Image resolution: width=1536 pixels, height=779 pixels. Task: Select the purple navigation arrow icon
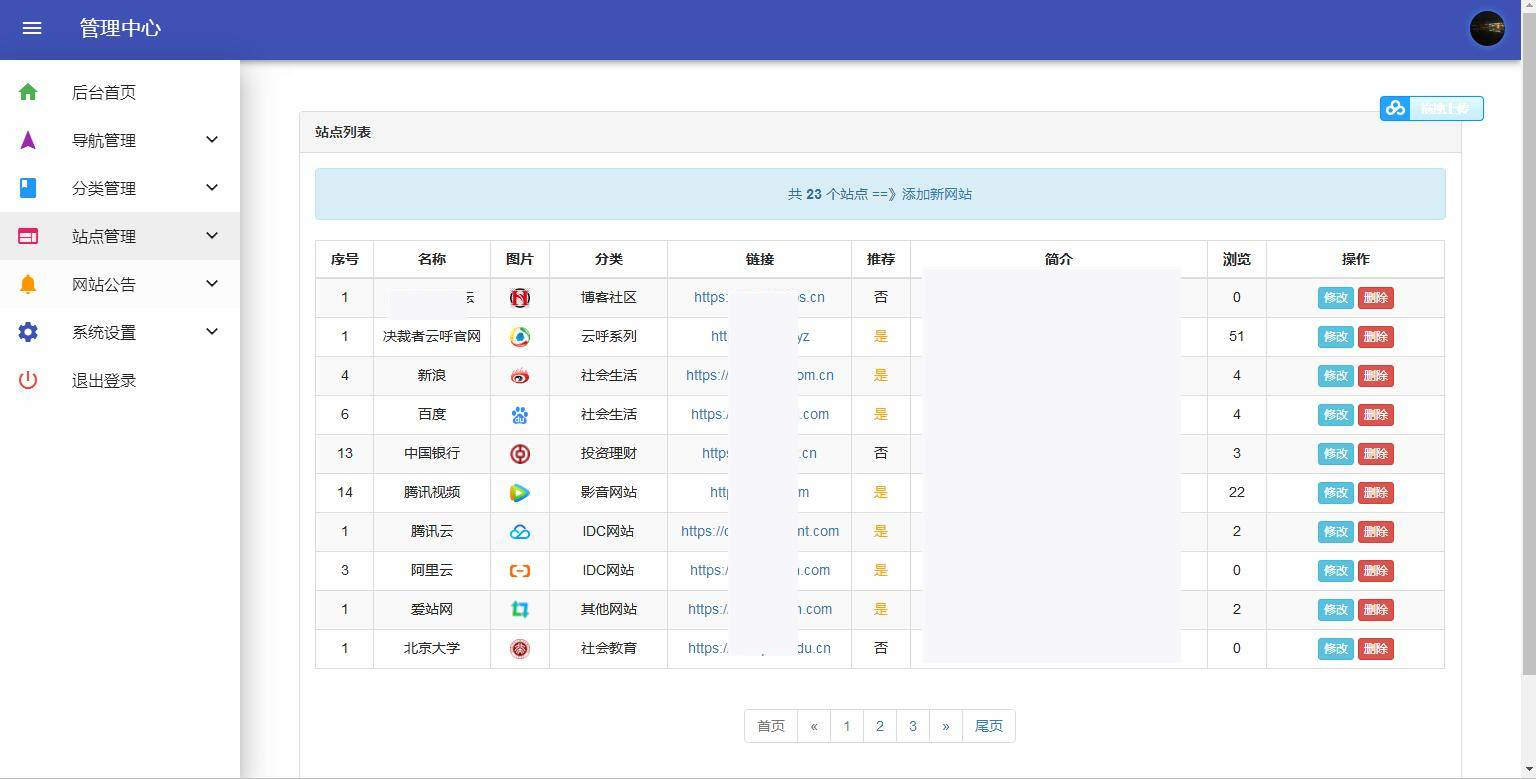(x=27, y=140)
